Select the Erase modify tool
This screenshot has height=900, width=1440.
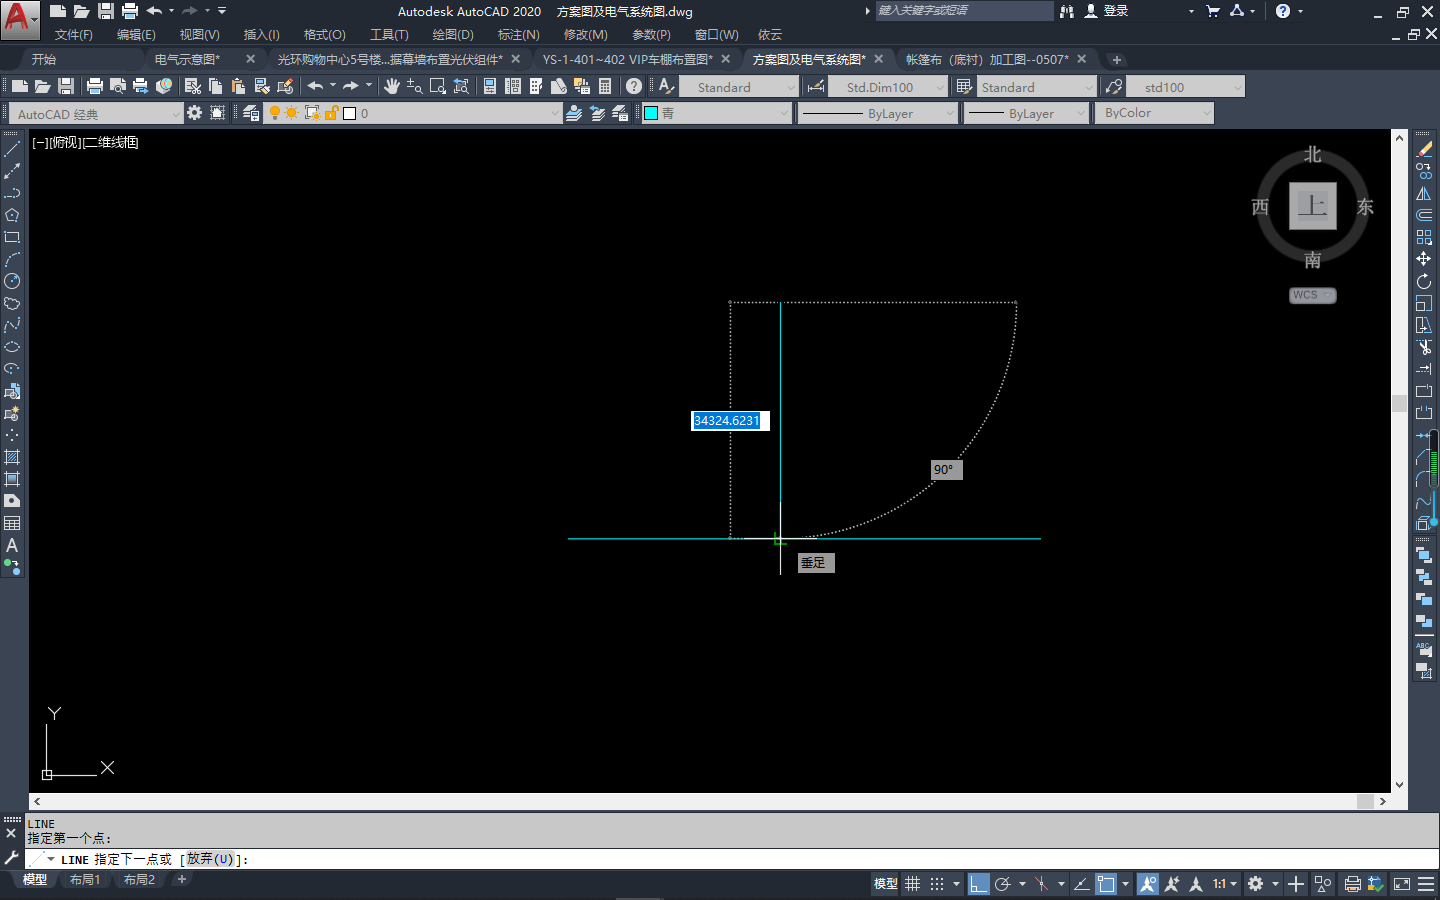pyautogui.click(x=1424, y=149)
